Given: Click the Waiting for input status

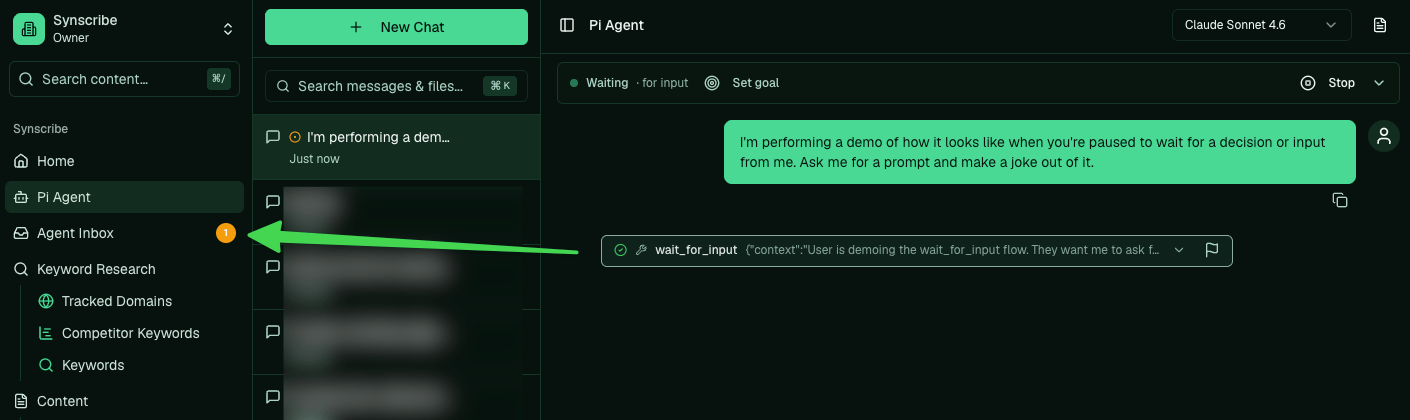Looking at the screenshot, I should click(x=629, y=83).
